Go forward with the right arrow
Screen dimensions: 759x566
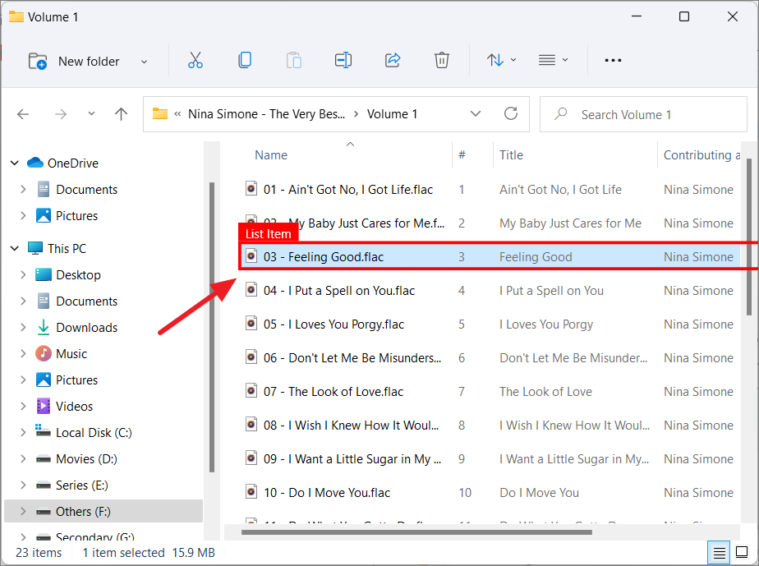(x=61, y=114)
